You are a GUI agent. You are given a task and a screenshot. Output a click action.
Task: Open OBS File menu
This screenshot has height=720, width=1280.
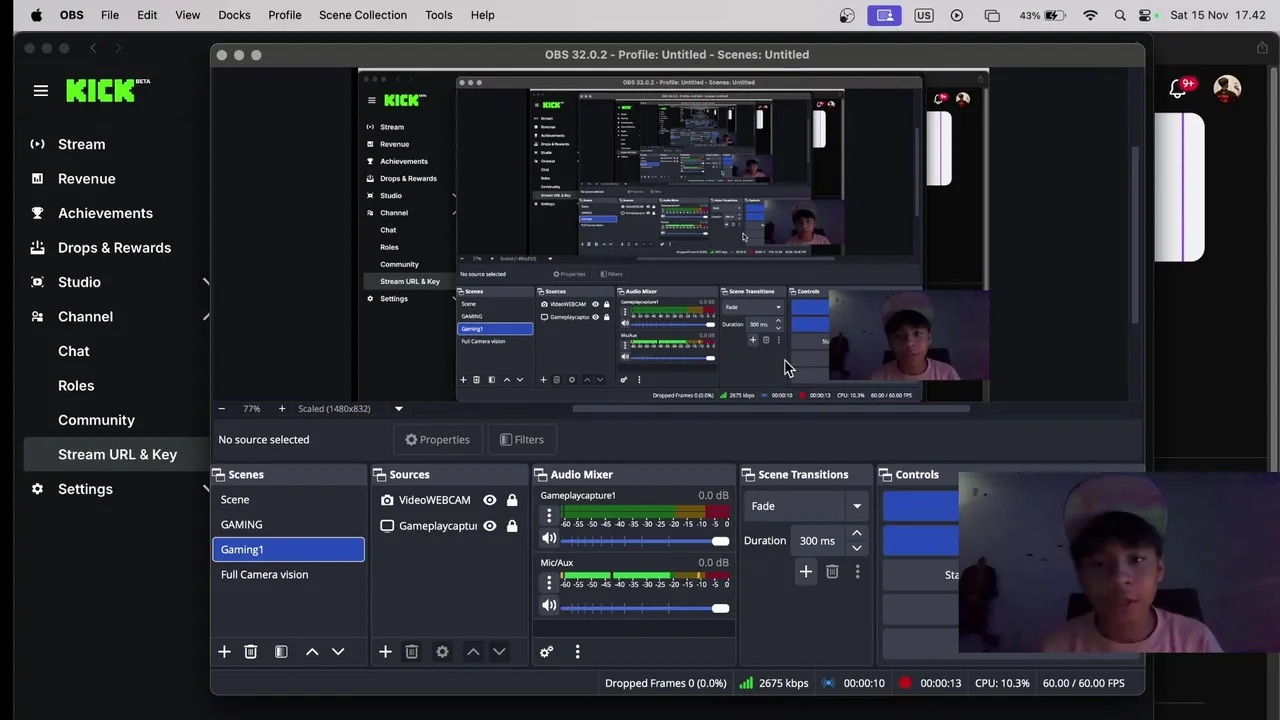coord(110,15)
